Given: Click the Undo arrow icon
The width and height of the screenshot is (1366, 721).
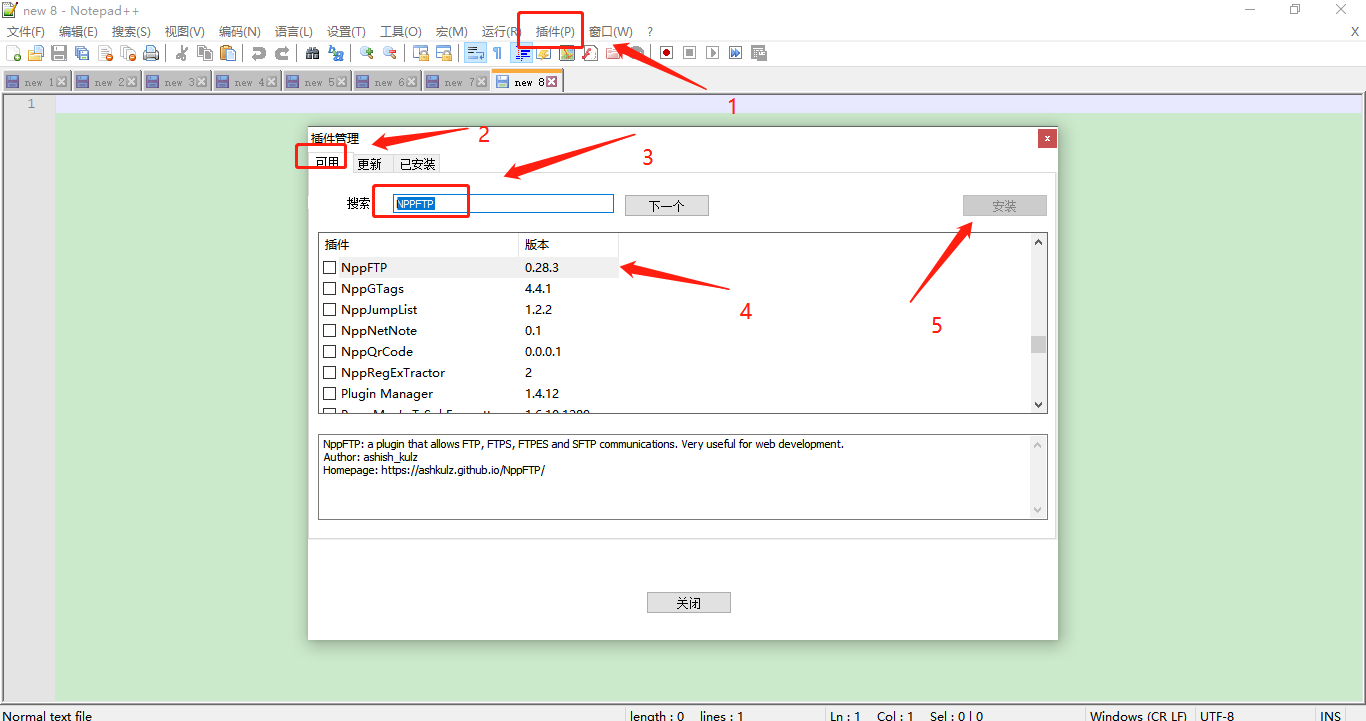Looking at the screenshot, I should 259,53.
